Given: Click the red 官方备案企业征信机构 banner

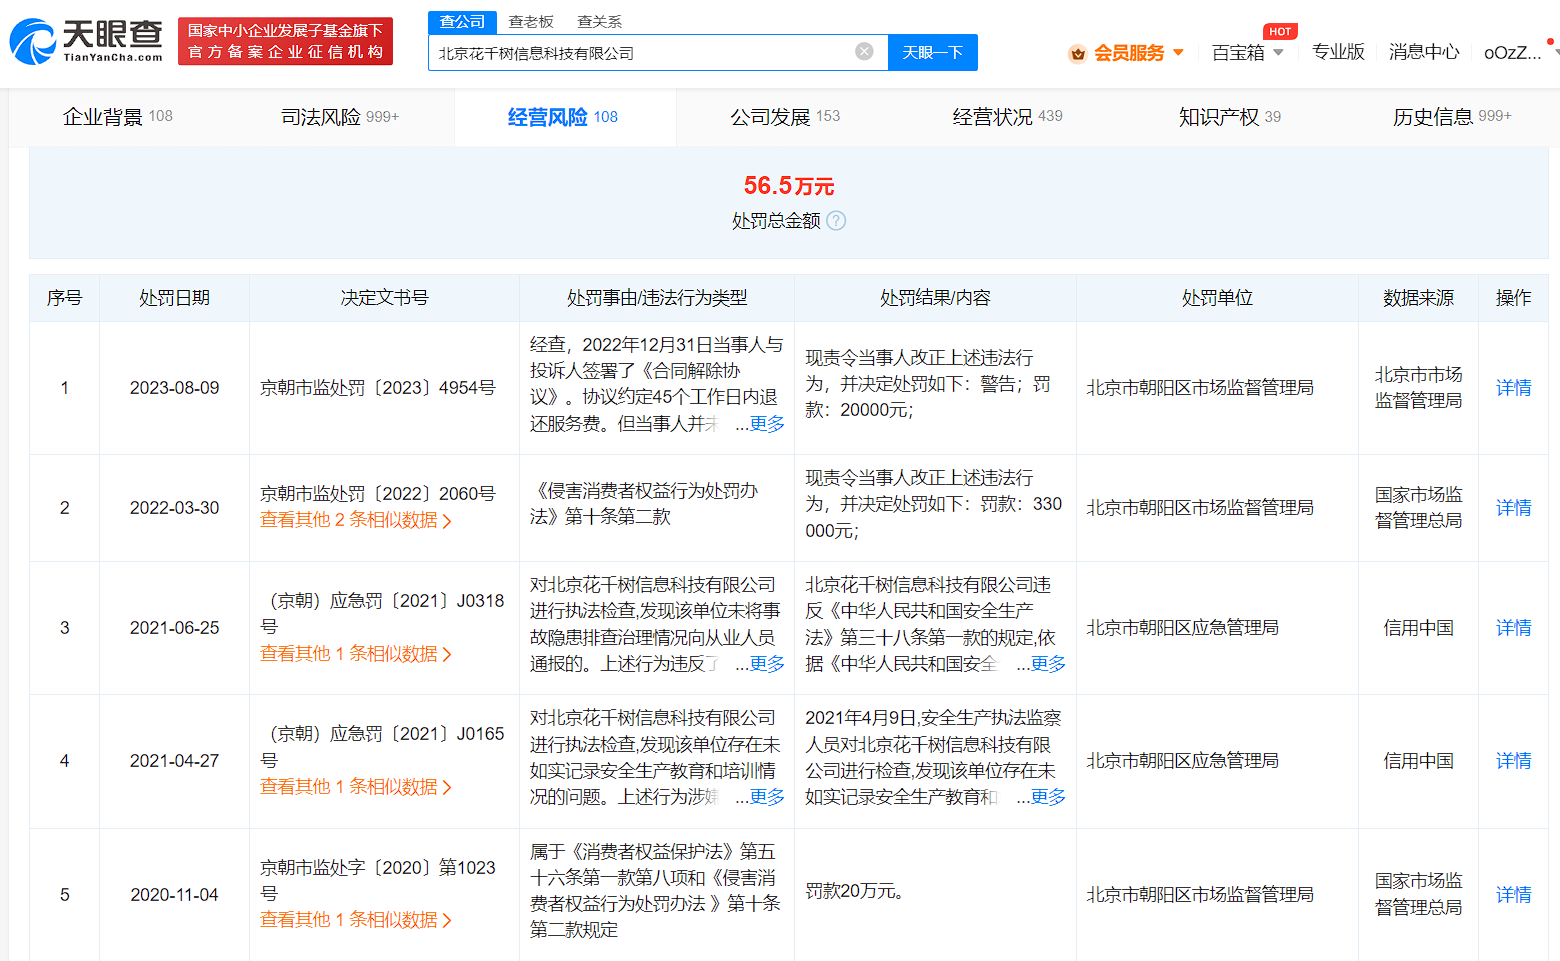Looking at the screenshot, I should pos(285,41).
